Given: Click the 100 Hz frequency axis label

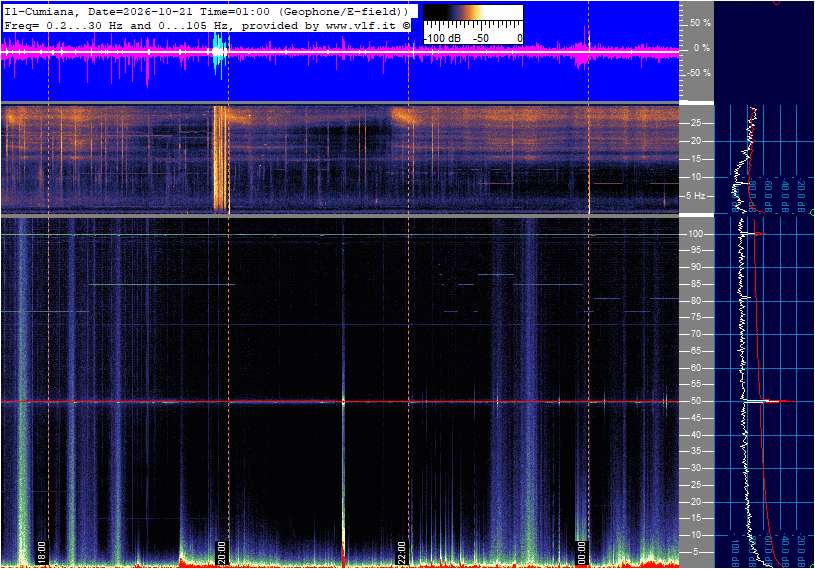Looking at the screenshot, I should click(695, 234).
